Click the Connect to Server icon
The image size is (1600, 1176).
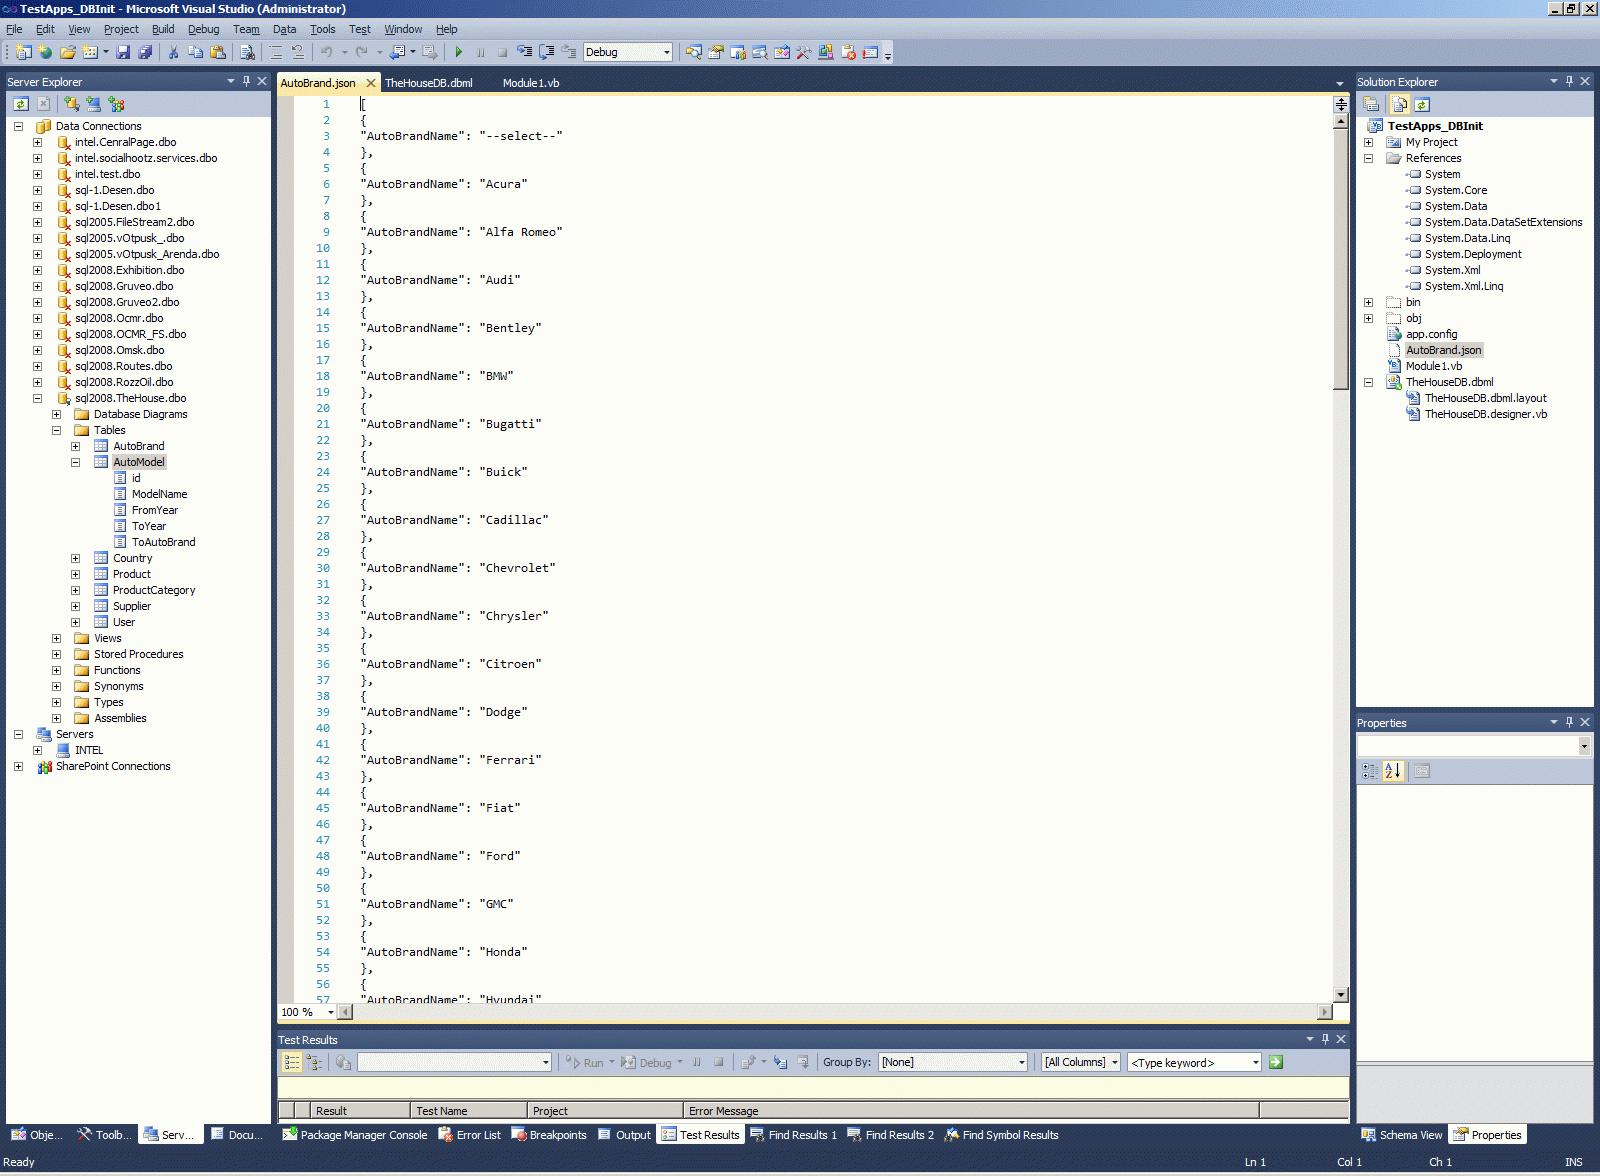point(93,104)
